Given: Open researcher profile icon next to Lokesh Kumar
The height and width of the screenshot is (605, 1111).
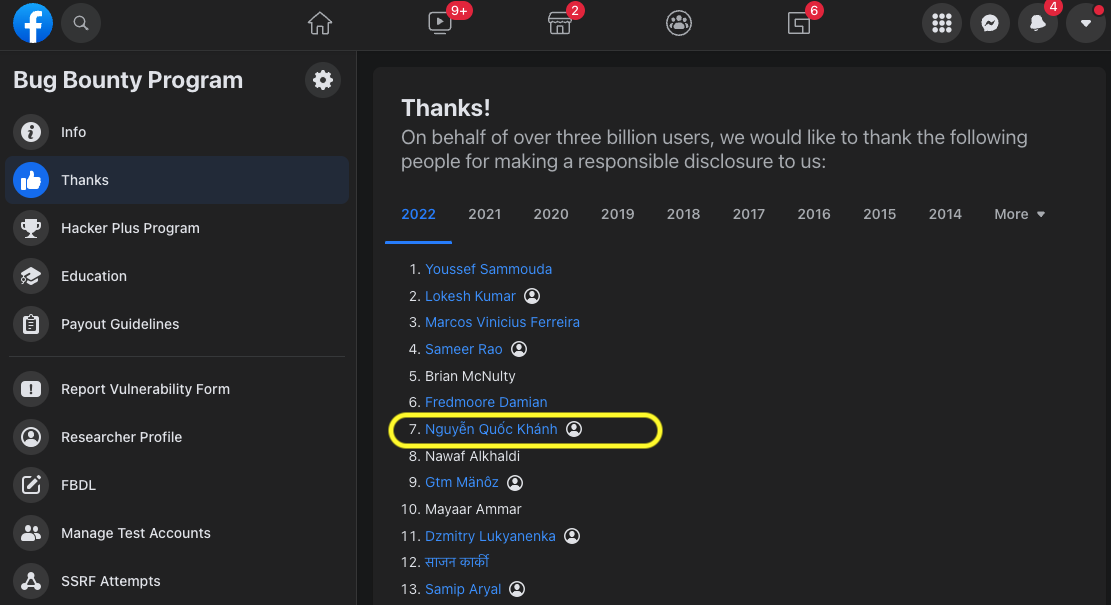Looking at the screenshot, I should [x=532, y=296].
